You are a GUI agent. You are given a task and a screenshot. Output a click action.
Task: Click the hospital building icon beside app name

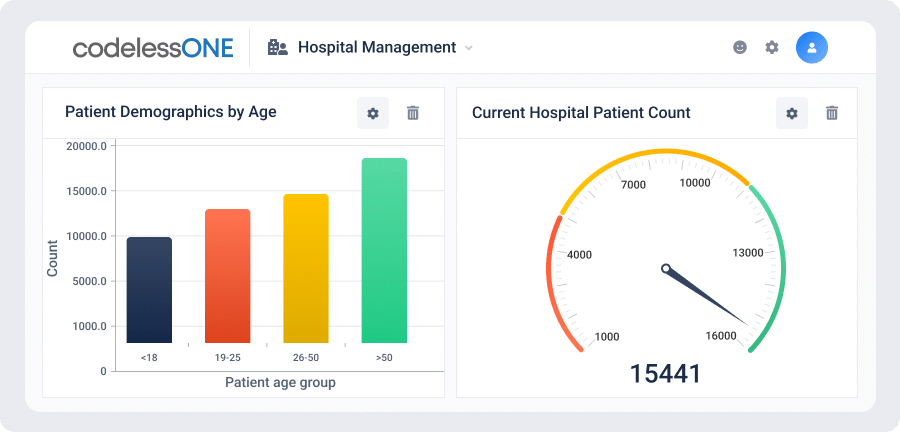278,47
